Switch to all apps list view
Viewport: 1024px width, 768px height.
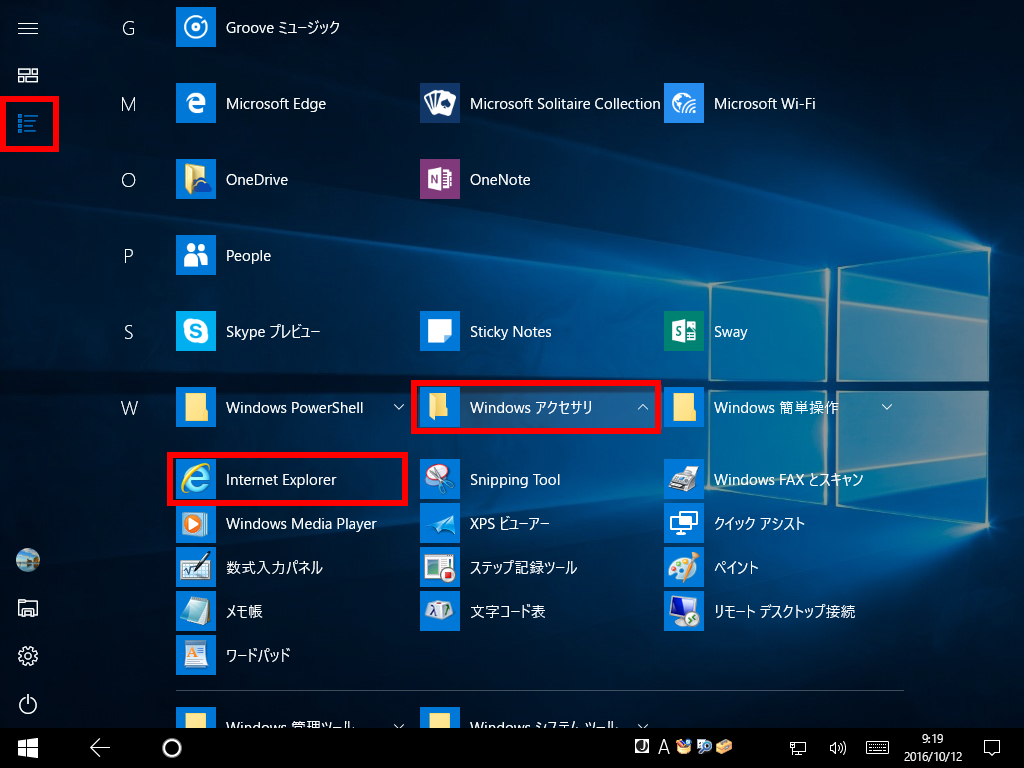[27, 123]
